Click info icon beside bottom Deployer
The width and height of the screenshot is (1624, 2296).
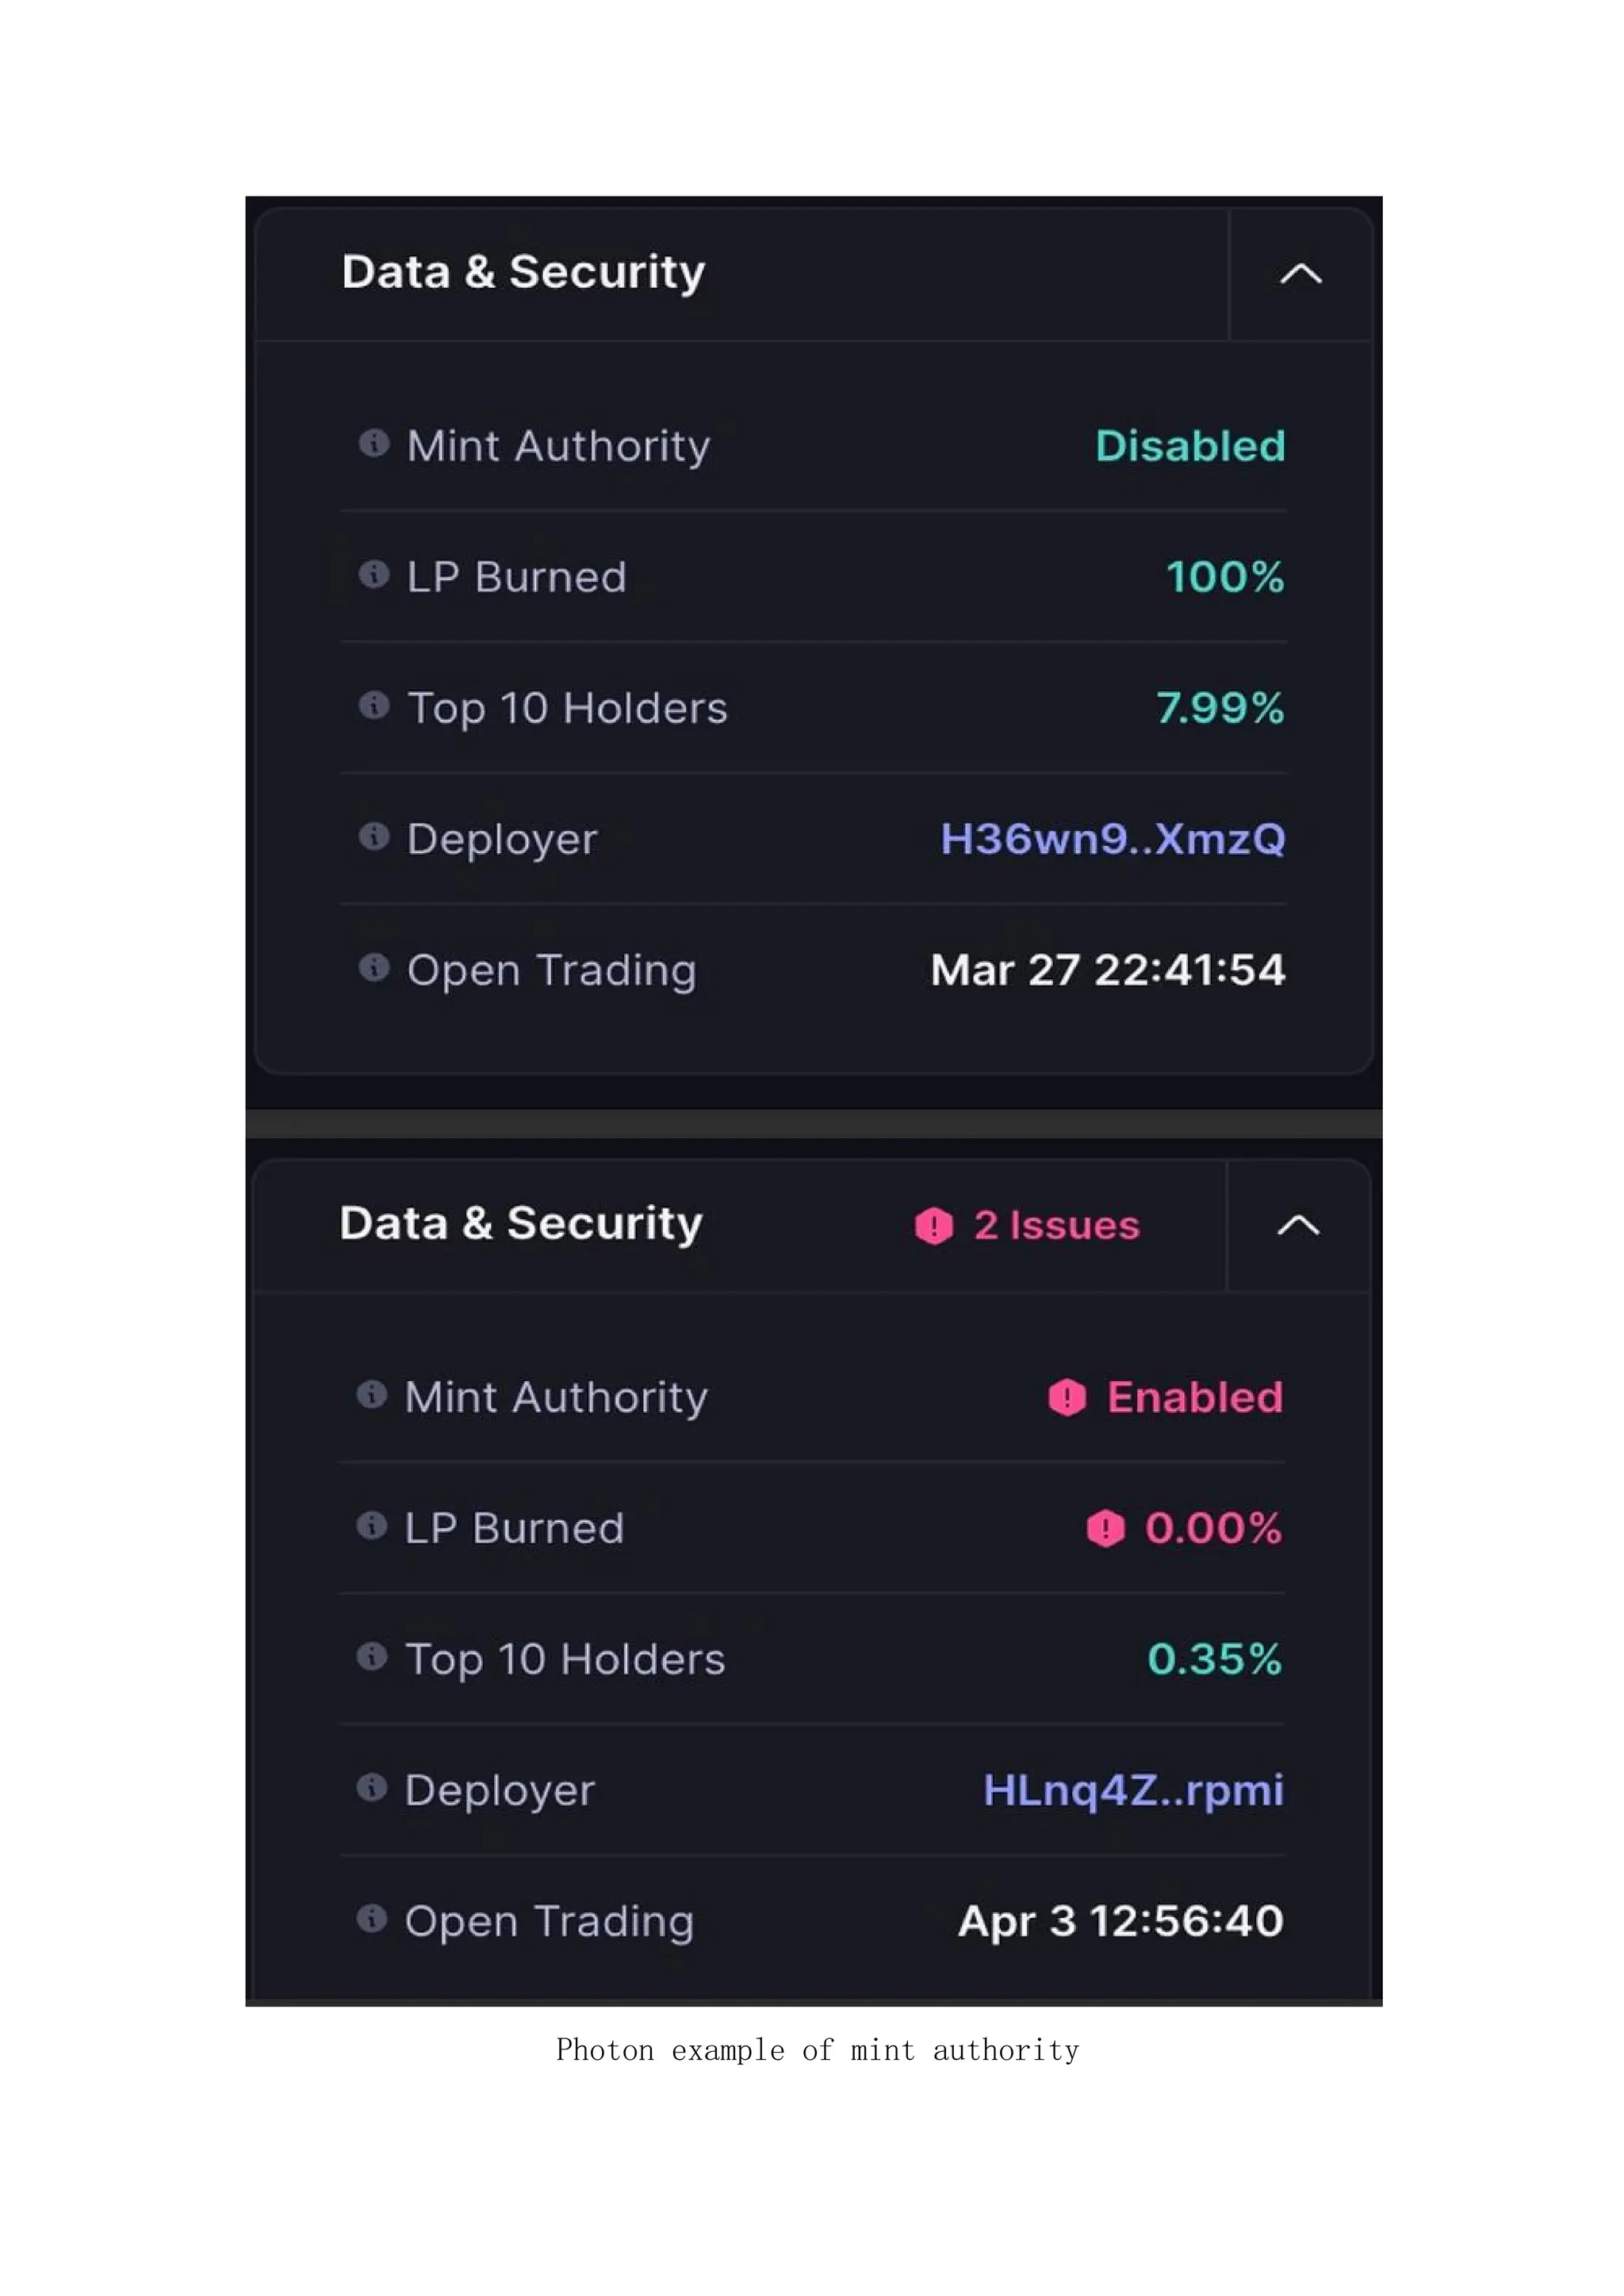coord(371,1787)
